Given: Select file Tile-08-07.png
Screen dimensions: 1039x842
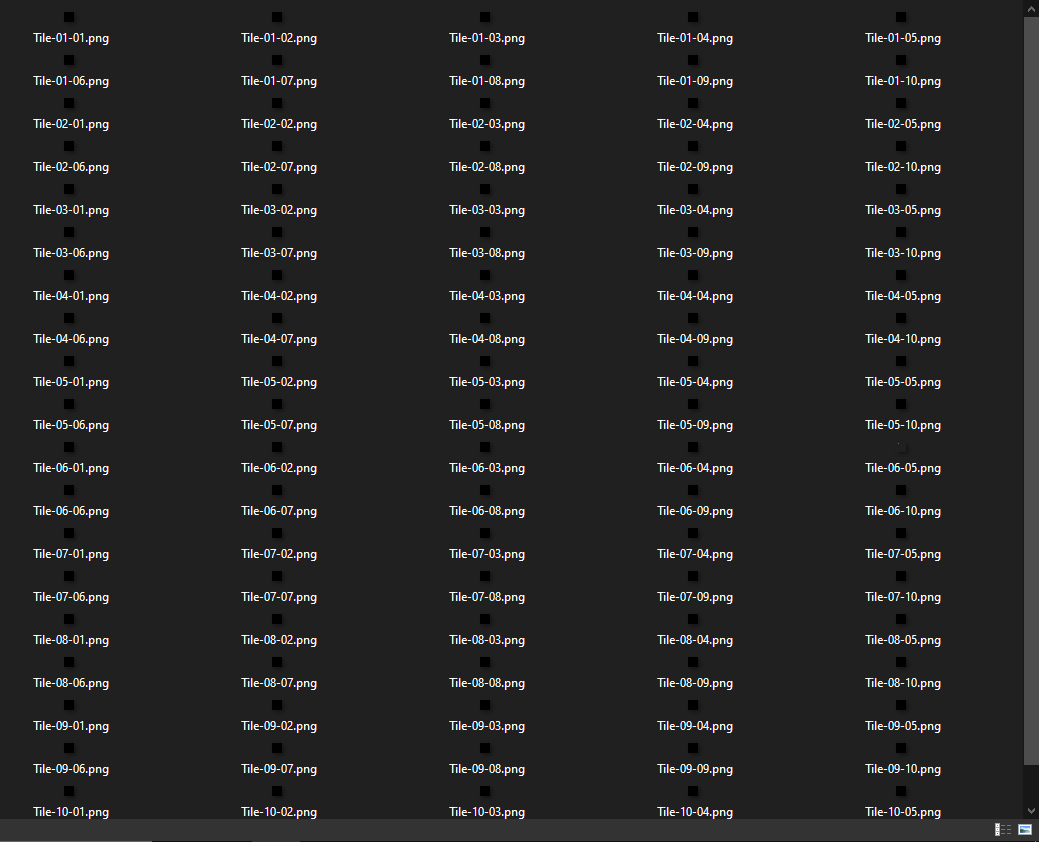Looking at the screenshot, I should [279, 684].
